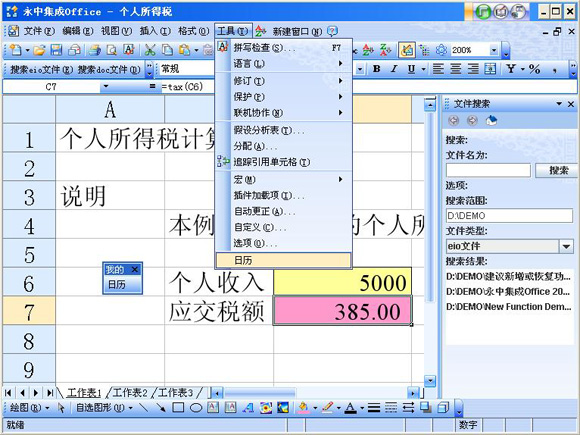This screenshot has width=580, height=435.
Task: Open the 格式(O) menu
Action: click(193, 31)
